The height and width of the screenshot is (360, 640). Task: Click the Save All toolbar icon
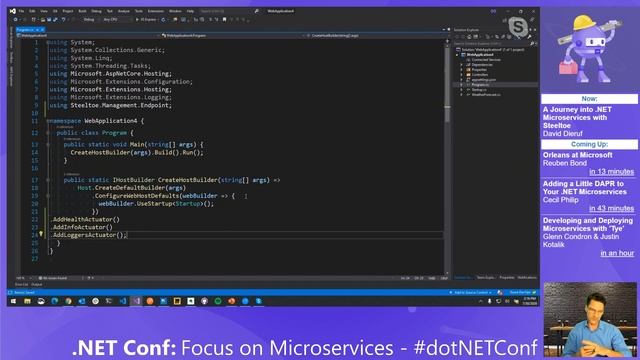click(55, 19)
